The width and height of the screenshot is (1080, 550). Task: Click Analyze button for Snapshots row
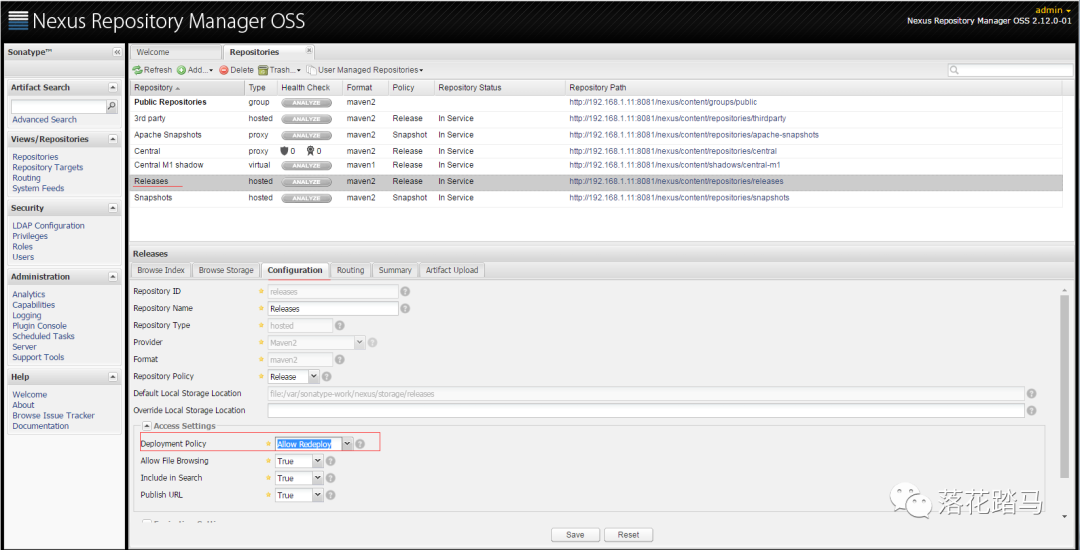[x=307, y=198]
